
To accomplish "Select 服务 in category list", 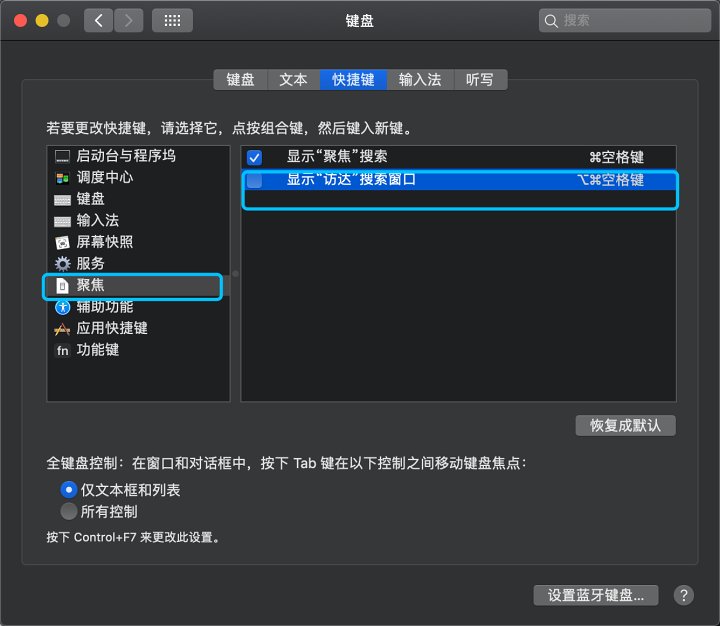I will coord(138,264).
